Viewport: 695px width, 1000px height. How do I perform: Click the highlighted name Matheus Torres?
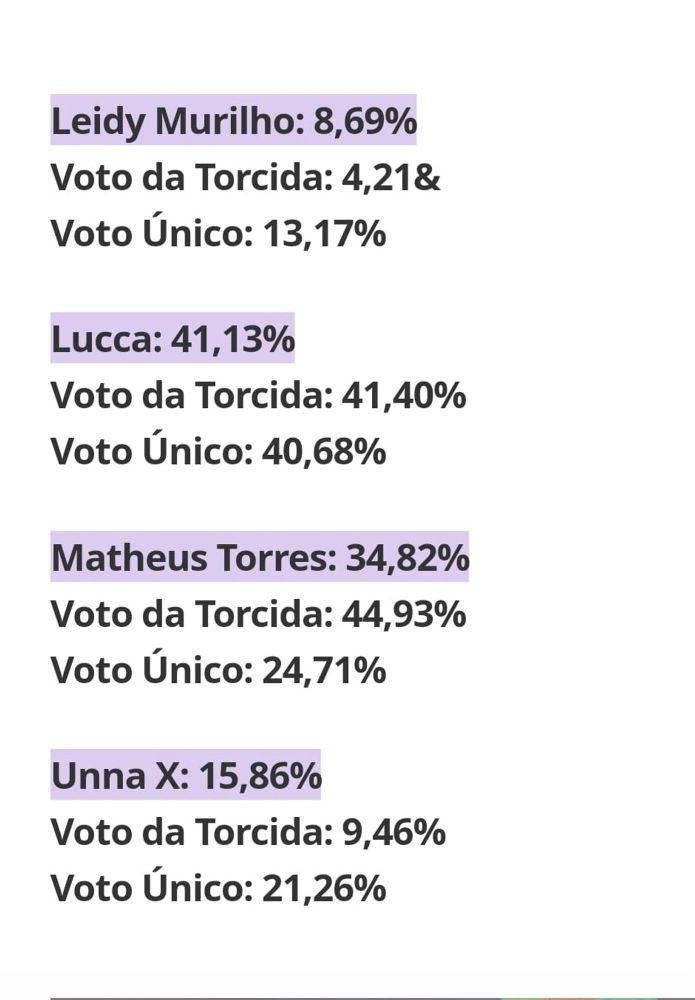tap(192, 558)
